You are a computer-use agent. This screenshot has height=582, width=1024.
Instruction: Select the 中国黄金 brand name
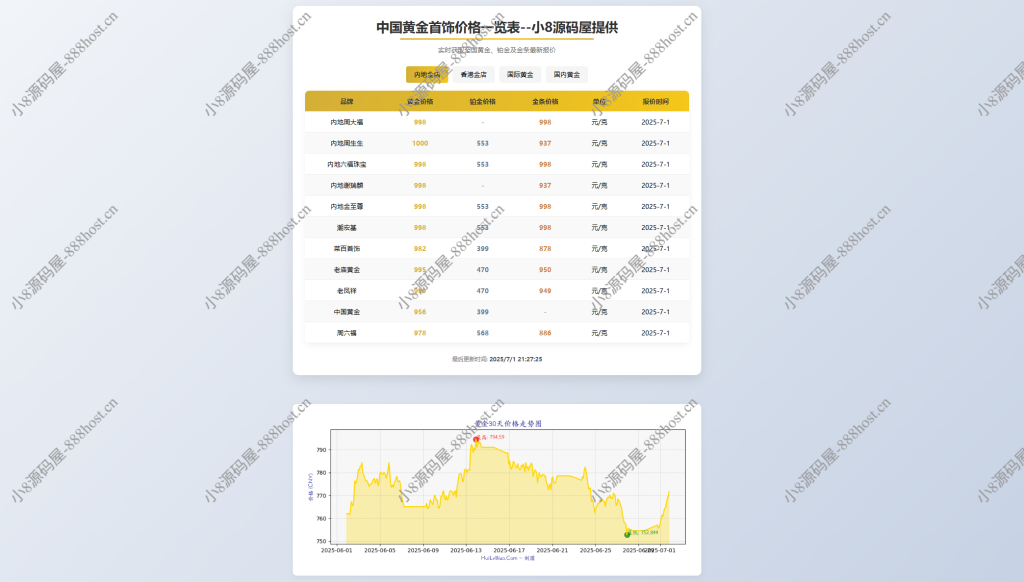click(347, 312)
